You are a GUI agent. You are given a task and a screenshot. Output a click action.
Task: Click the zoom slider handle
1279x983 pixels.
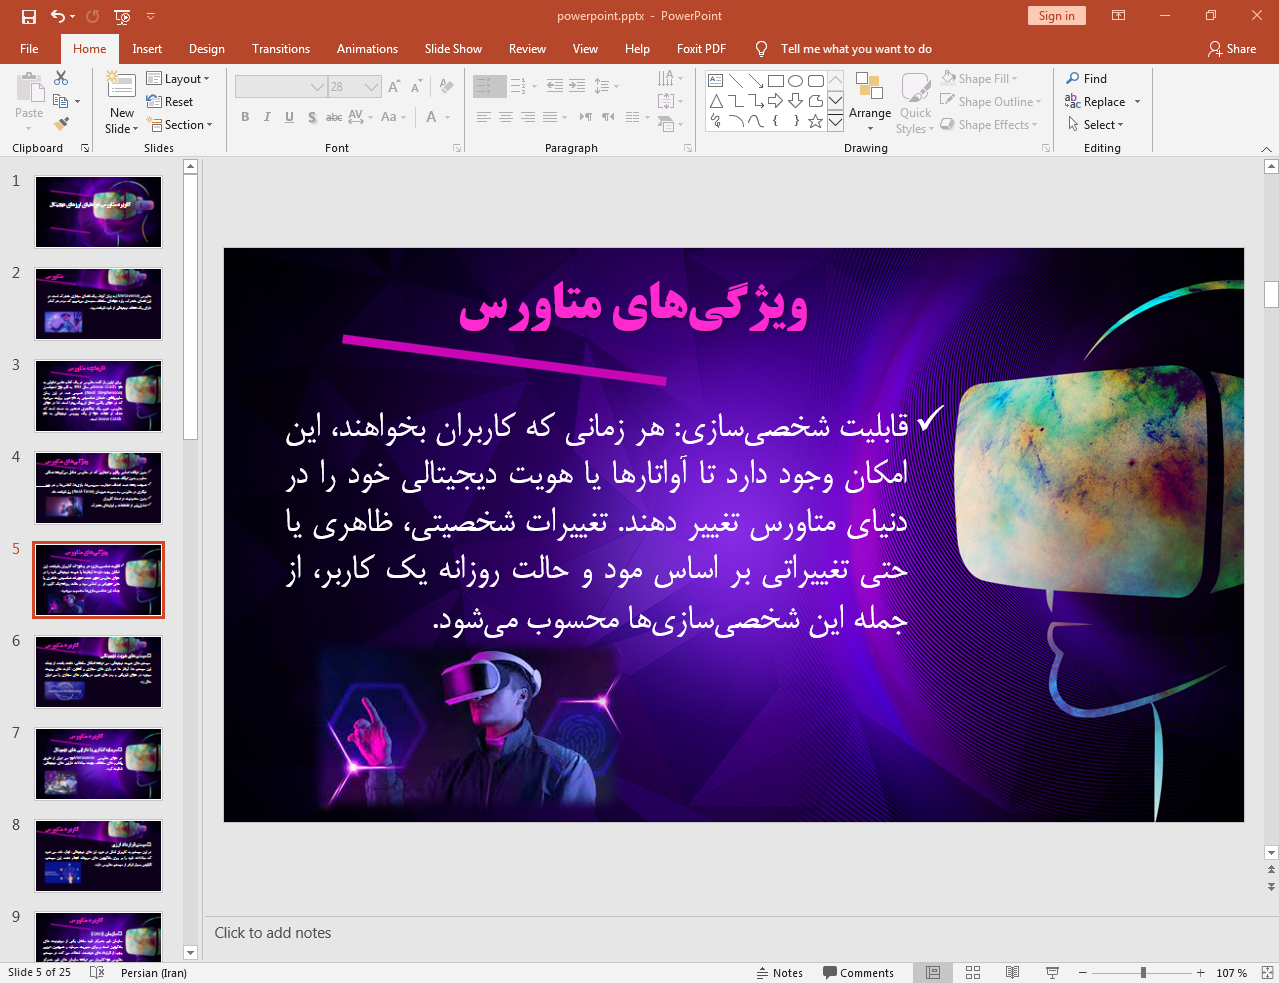click(1143, 972)
